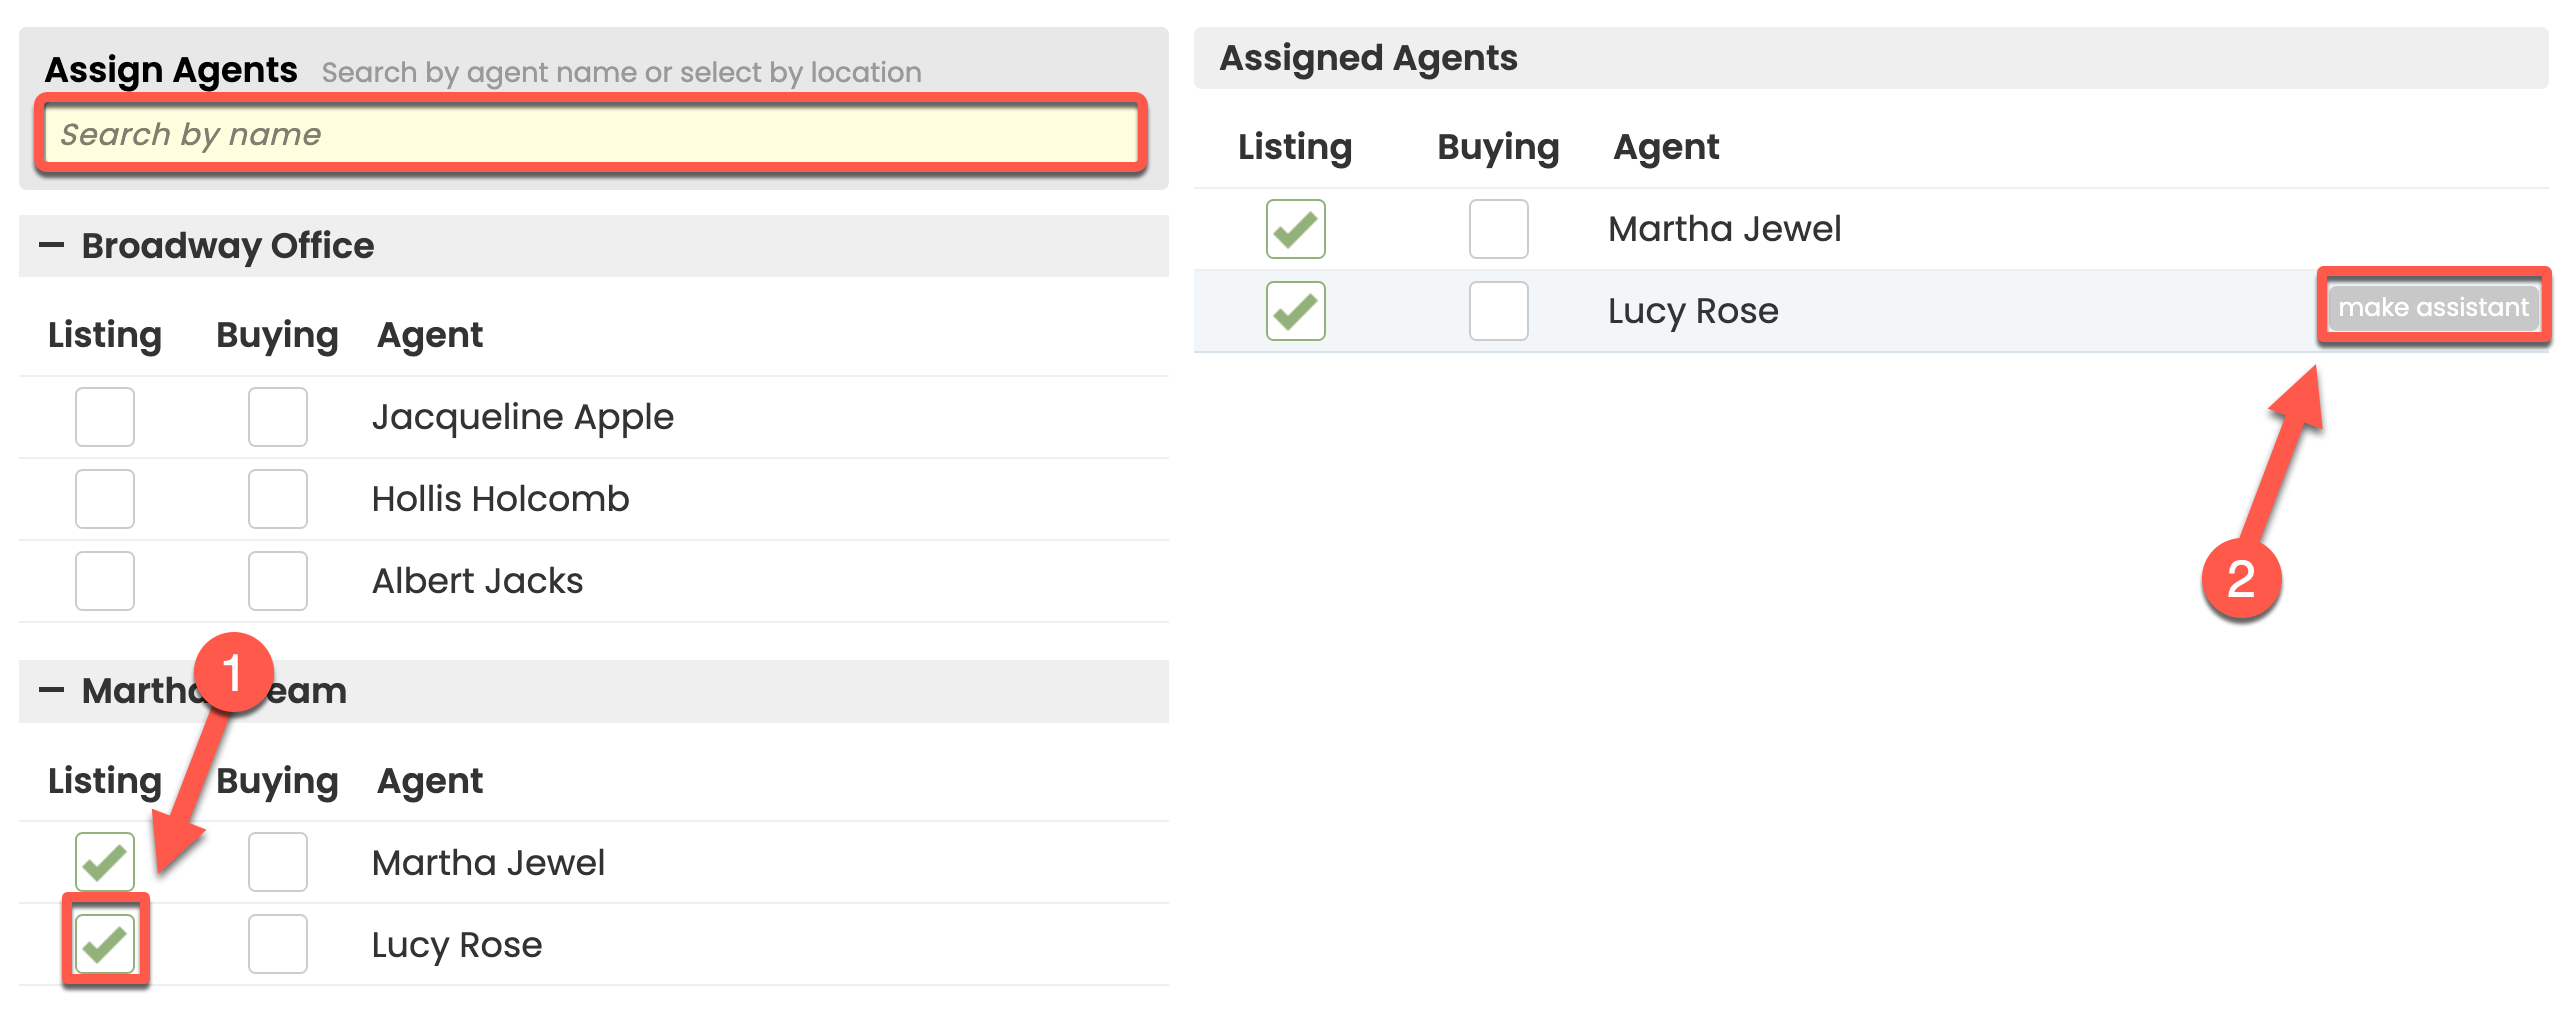Enable Listing for Hollis Holcomb
The image size is (2572, 1016).
(x=105, y=499)
